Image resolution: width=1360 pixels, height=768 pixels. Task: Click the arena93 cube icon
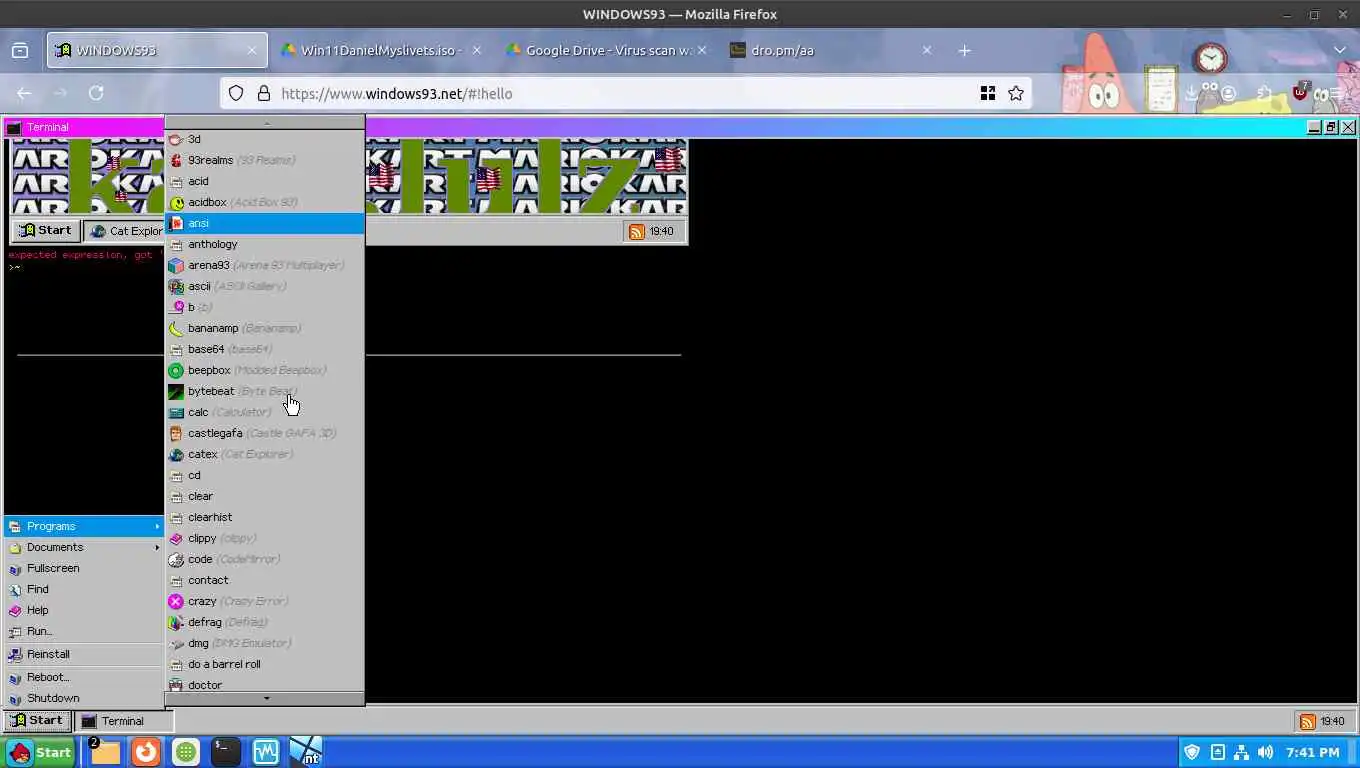pyautogui.click(x=176, y=266)
